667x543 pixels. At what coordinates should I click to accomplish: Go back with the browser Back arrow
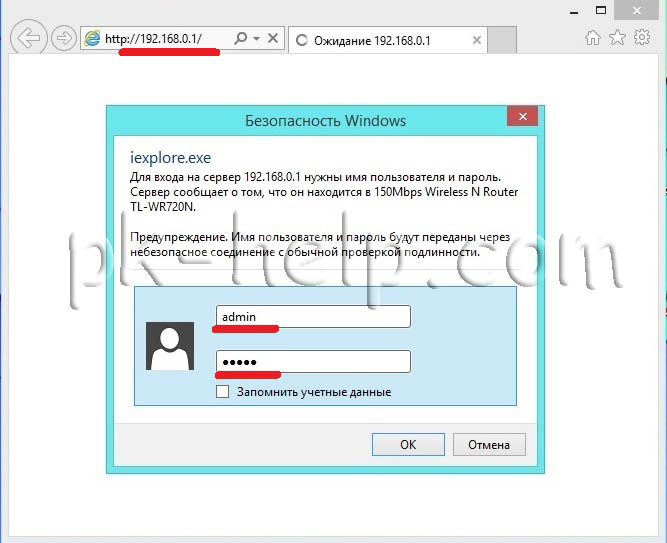29,38
